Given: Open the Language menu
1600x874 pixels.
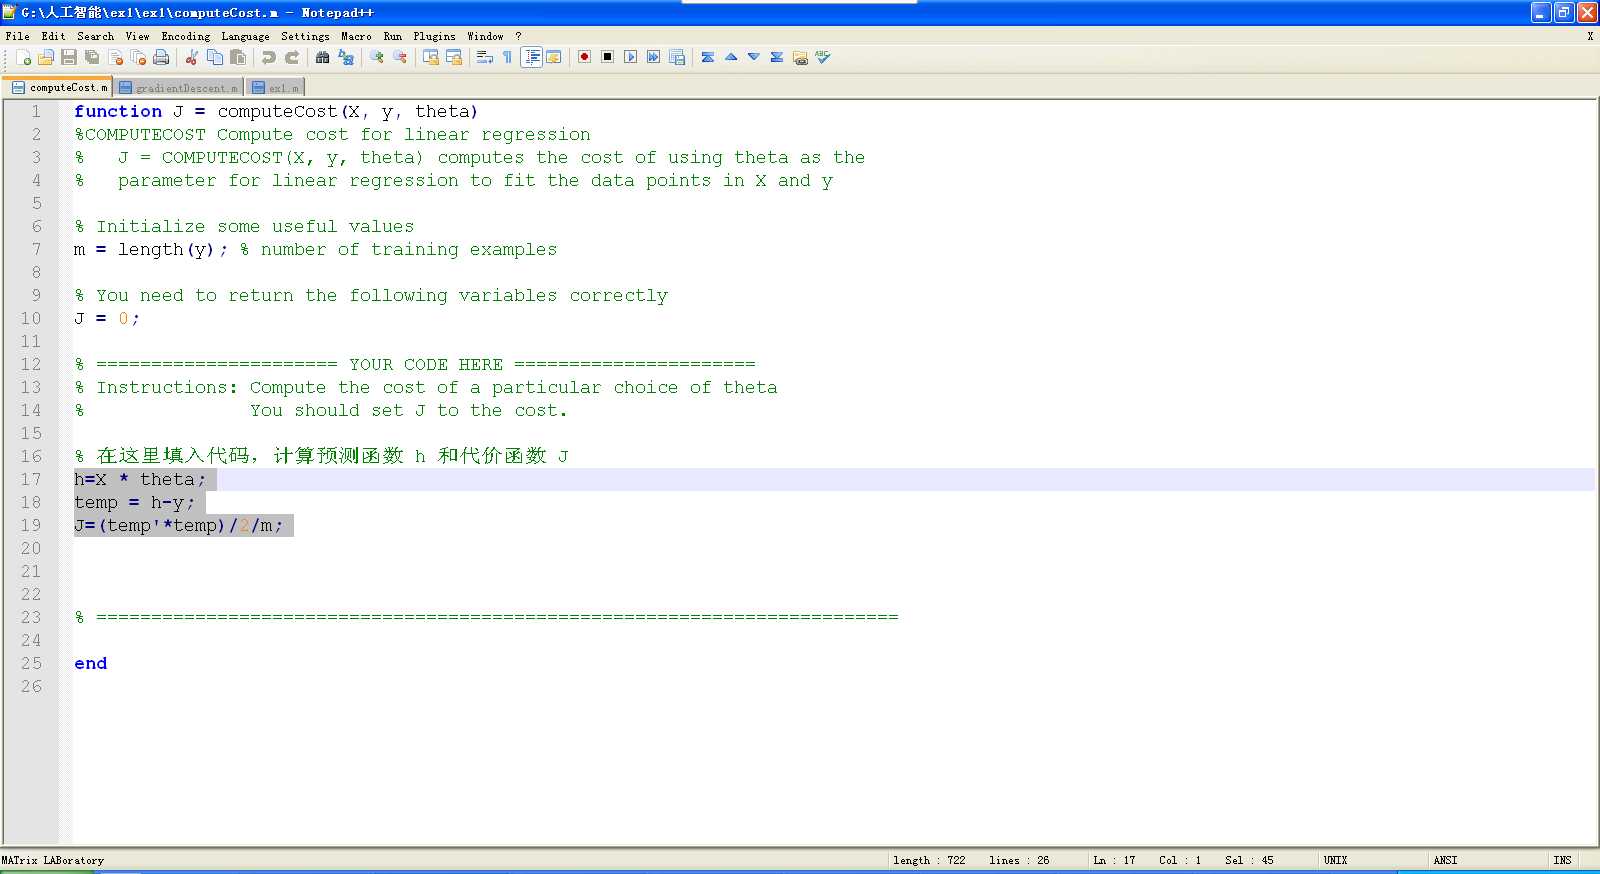Looking at the screenshot, I should pyautogui.click(x=245, y=36).
